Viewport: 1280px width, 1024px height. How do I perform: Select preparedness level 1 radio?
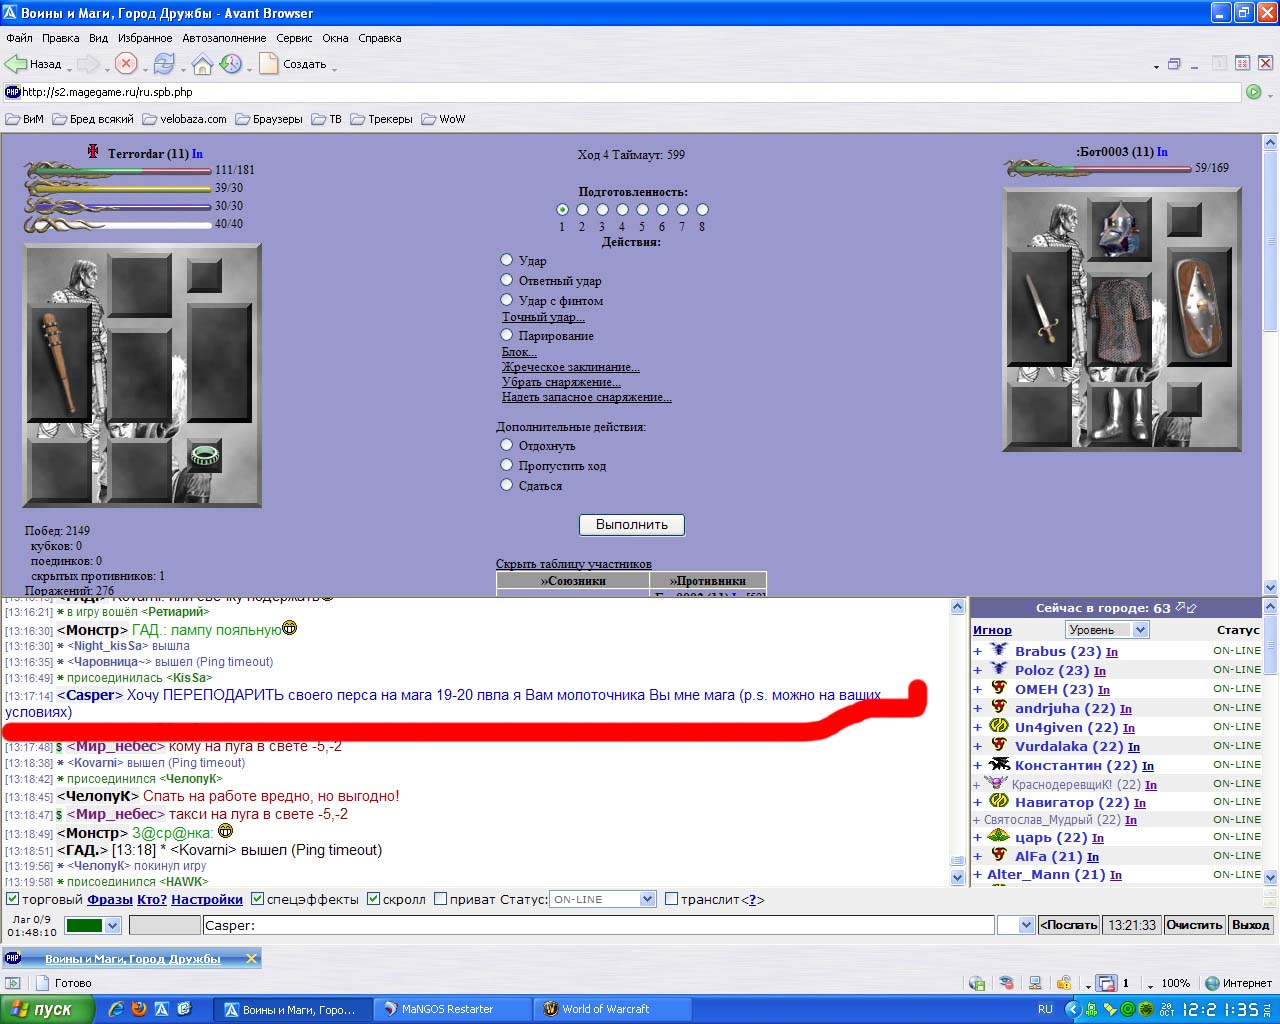(562, 210)
